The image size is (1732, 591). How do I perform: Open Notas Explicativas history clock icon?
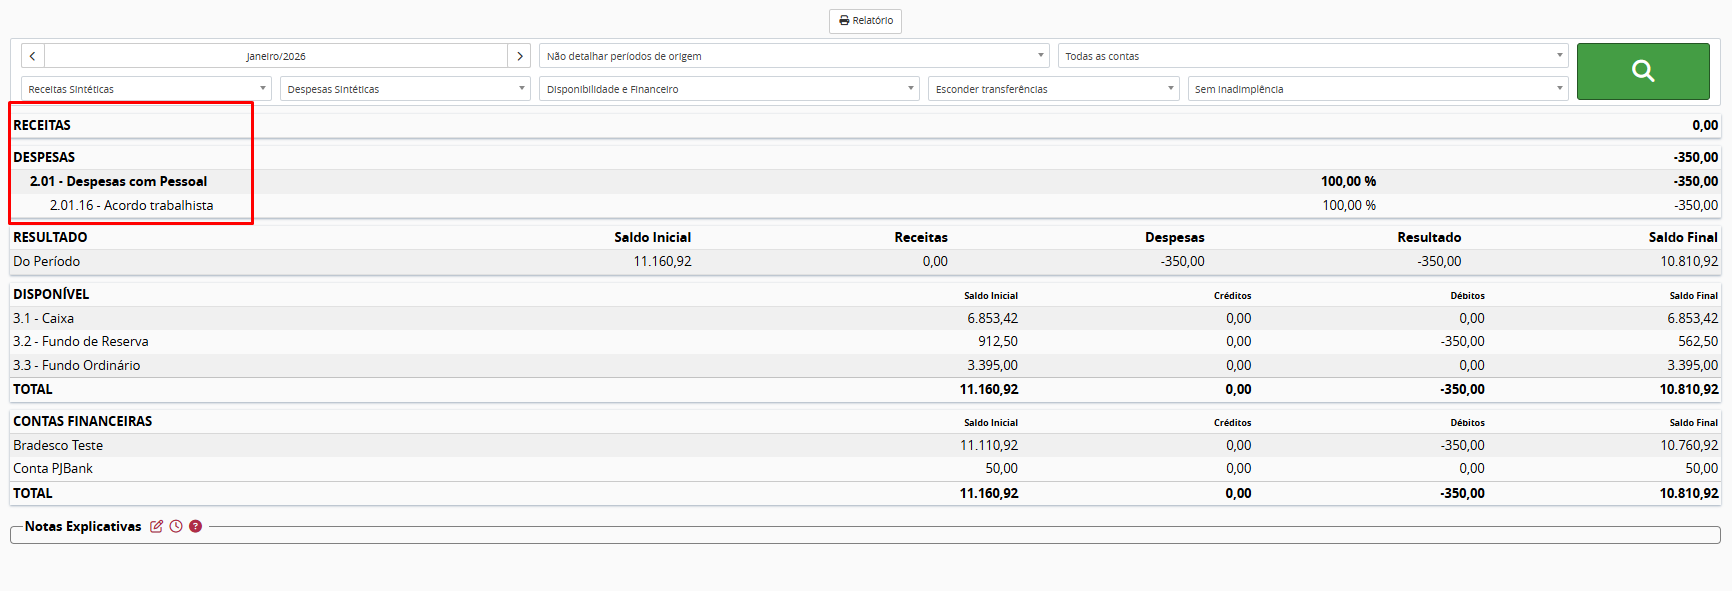[176, 526]
